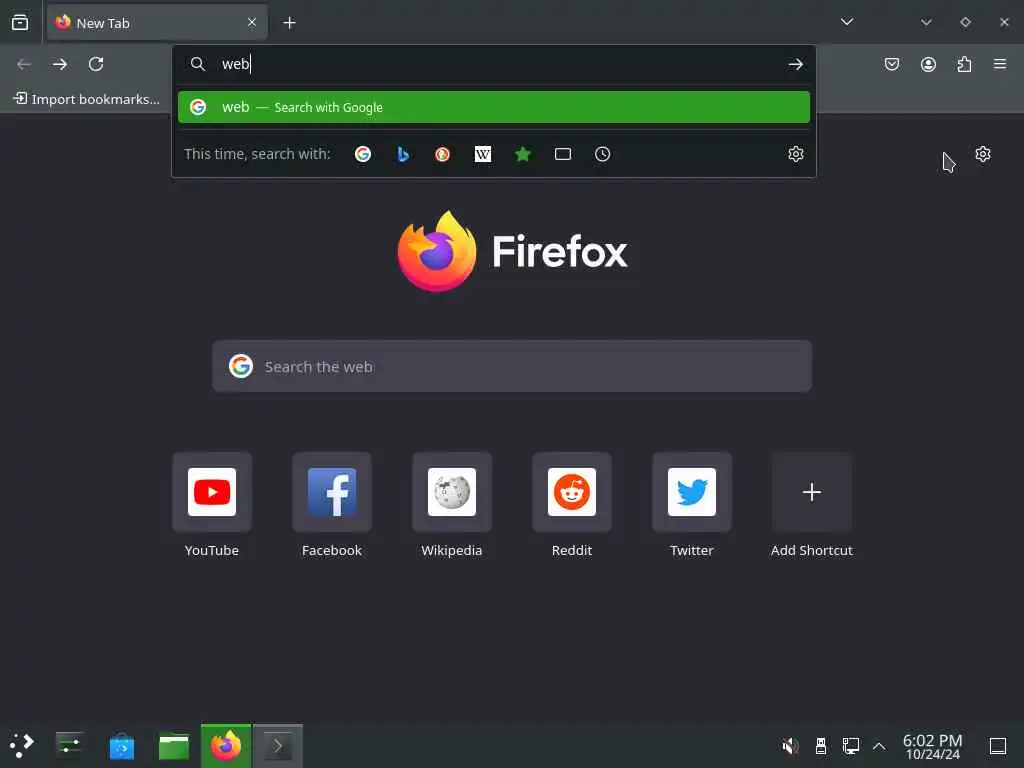Screen dimensions: 1024x768
Task: Go back one page
Action: 24,64
